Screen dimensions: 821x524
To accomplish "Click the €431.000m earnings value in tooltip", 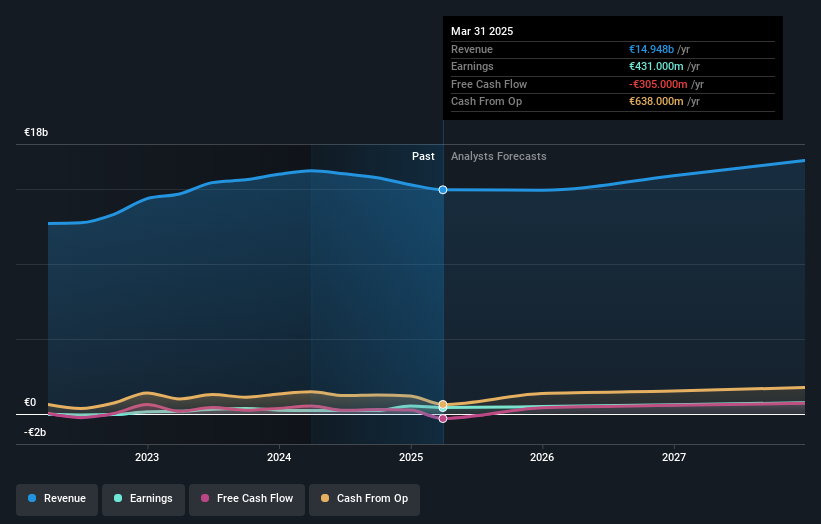I will click(656, 66).
